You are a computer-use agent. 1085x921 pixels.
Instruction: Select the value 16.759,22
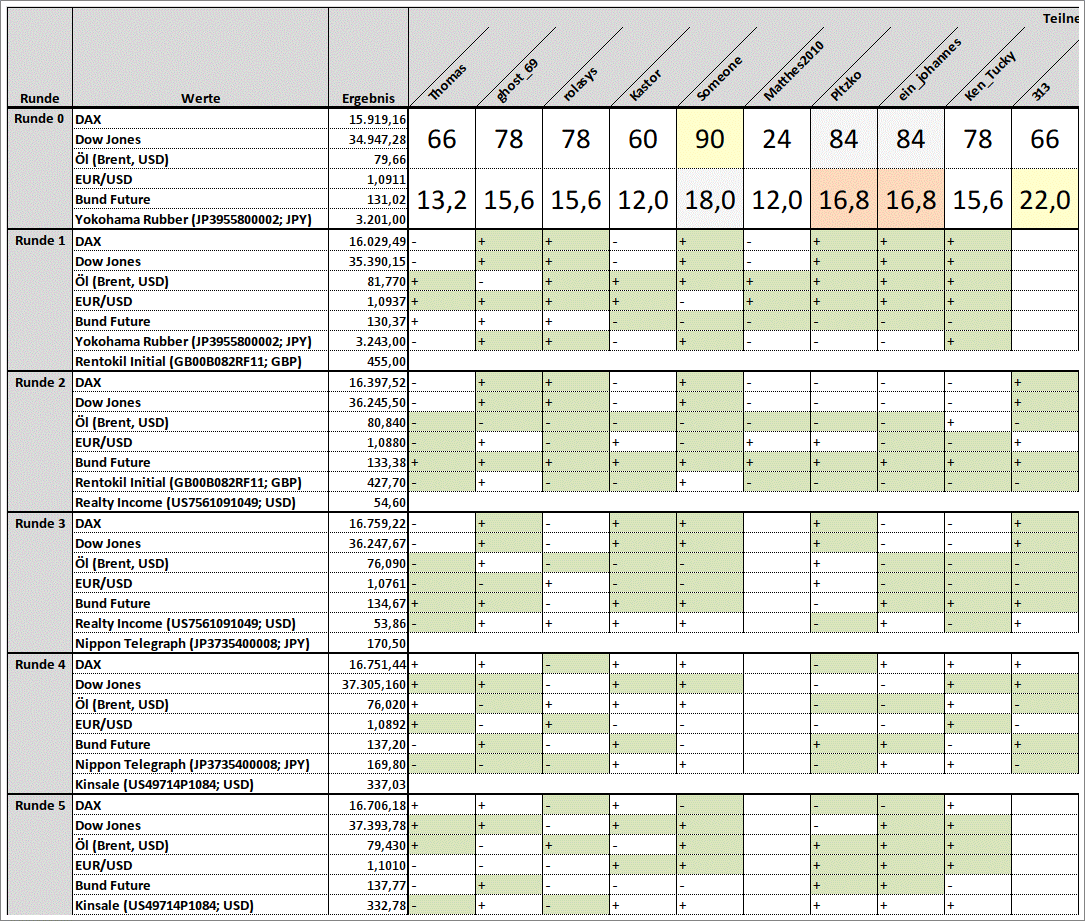[x=377, y=523]
